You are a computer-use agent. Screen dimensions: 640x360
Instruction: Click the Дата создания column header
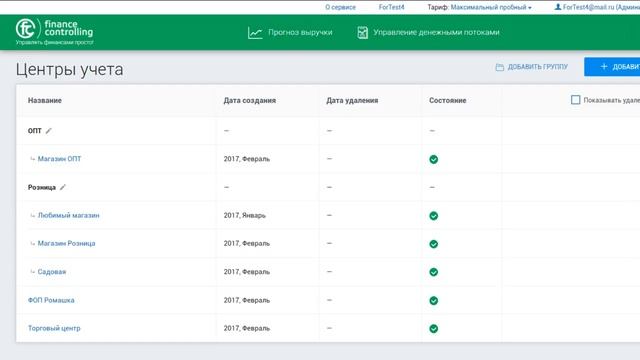click(x=249, y=100)
